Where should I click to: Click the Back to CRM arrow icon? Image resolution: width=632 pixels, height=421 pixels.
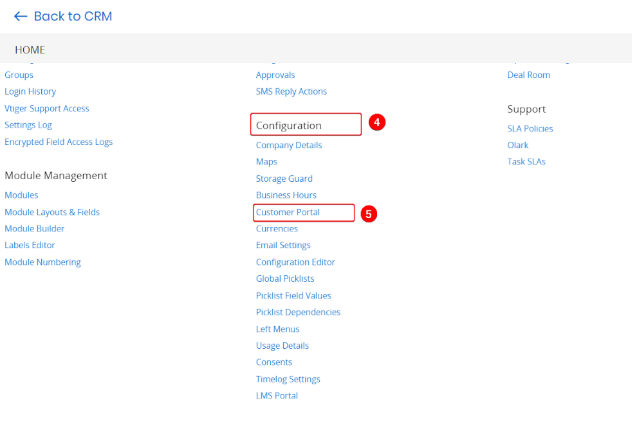point(21,17)
